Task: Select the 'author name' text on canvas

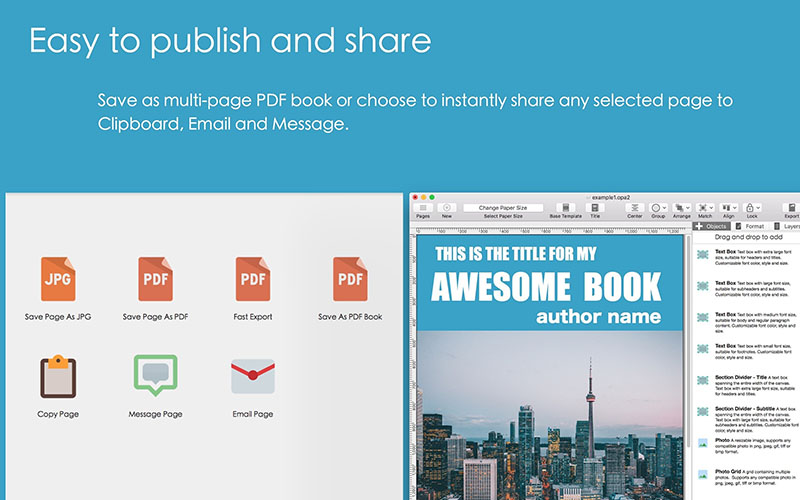Action: click(598, 317)
